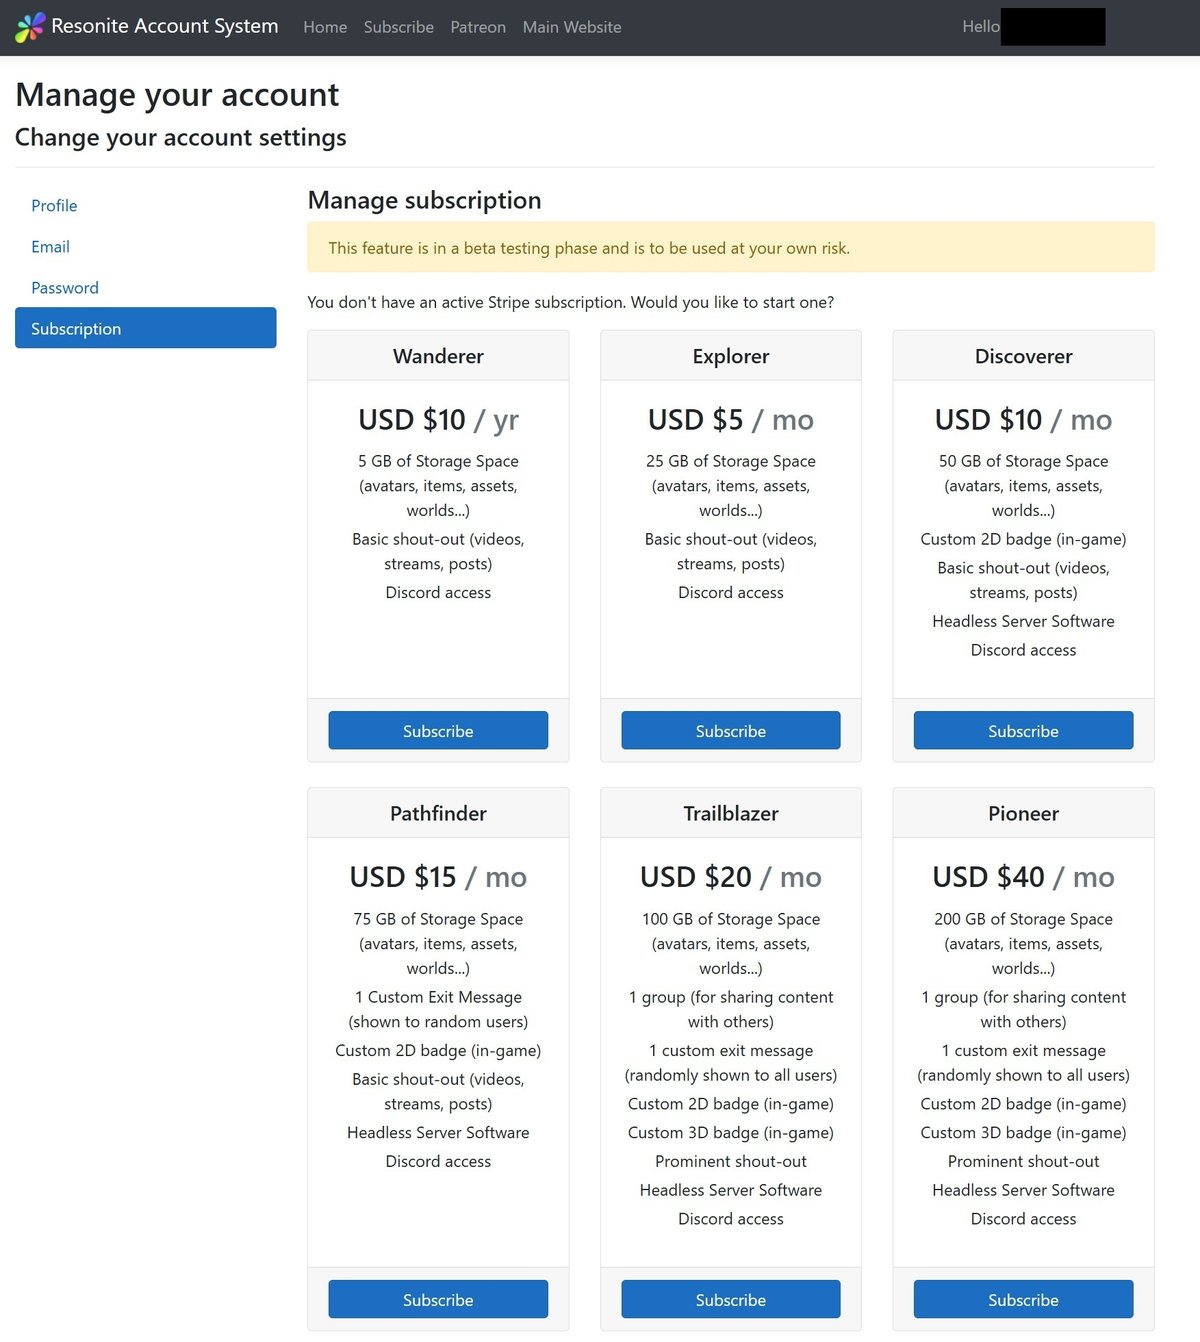The image size is (1200, 1342).
Task: Click Discord access in Wanderer card
Action: click(438, 593)
